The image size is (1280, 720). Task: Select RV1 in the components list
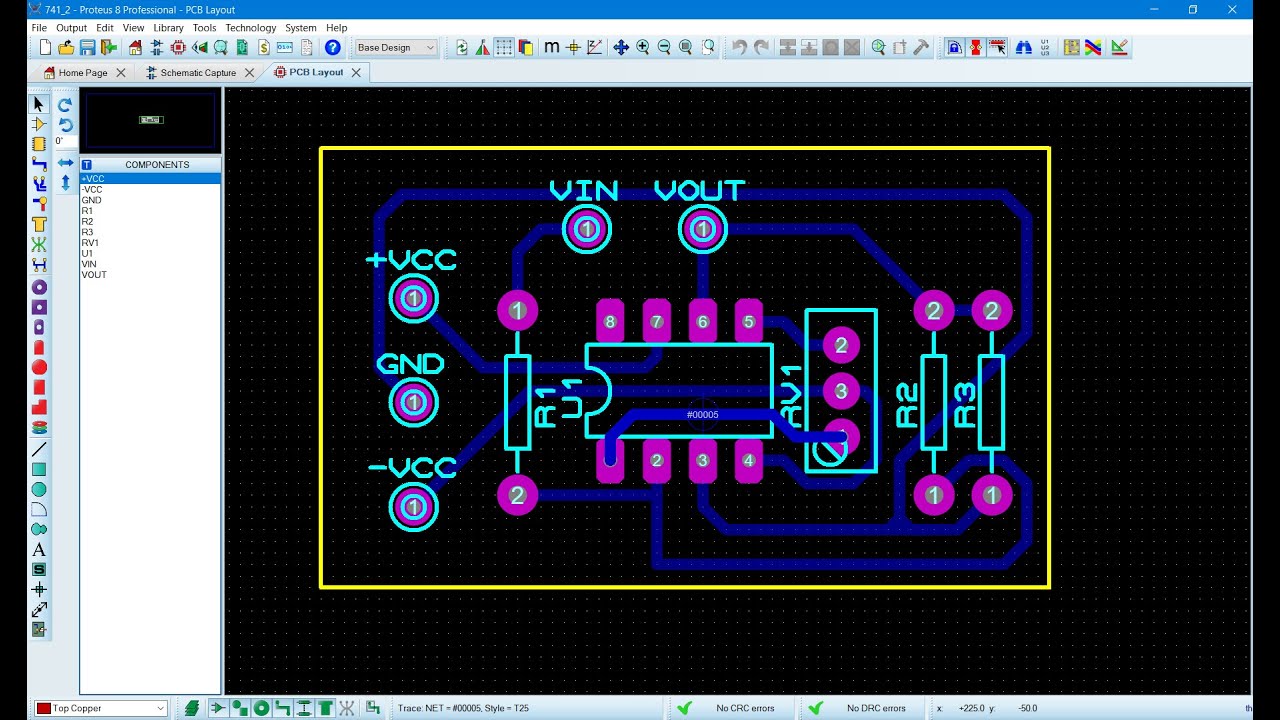pyautogui.click(x=150, y=243)
